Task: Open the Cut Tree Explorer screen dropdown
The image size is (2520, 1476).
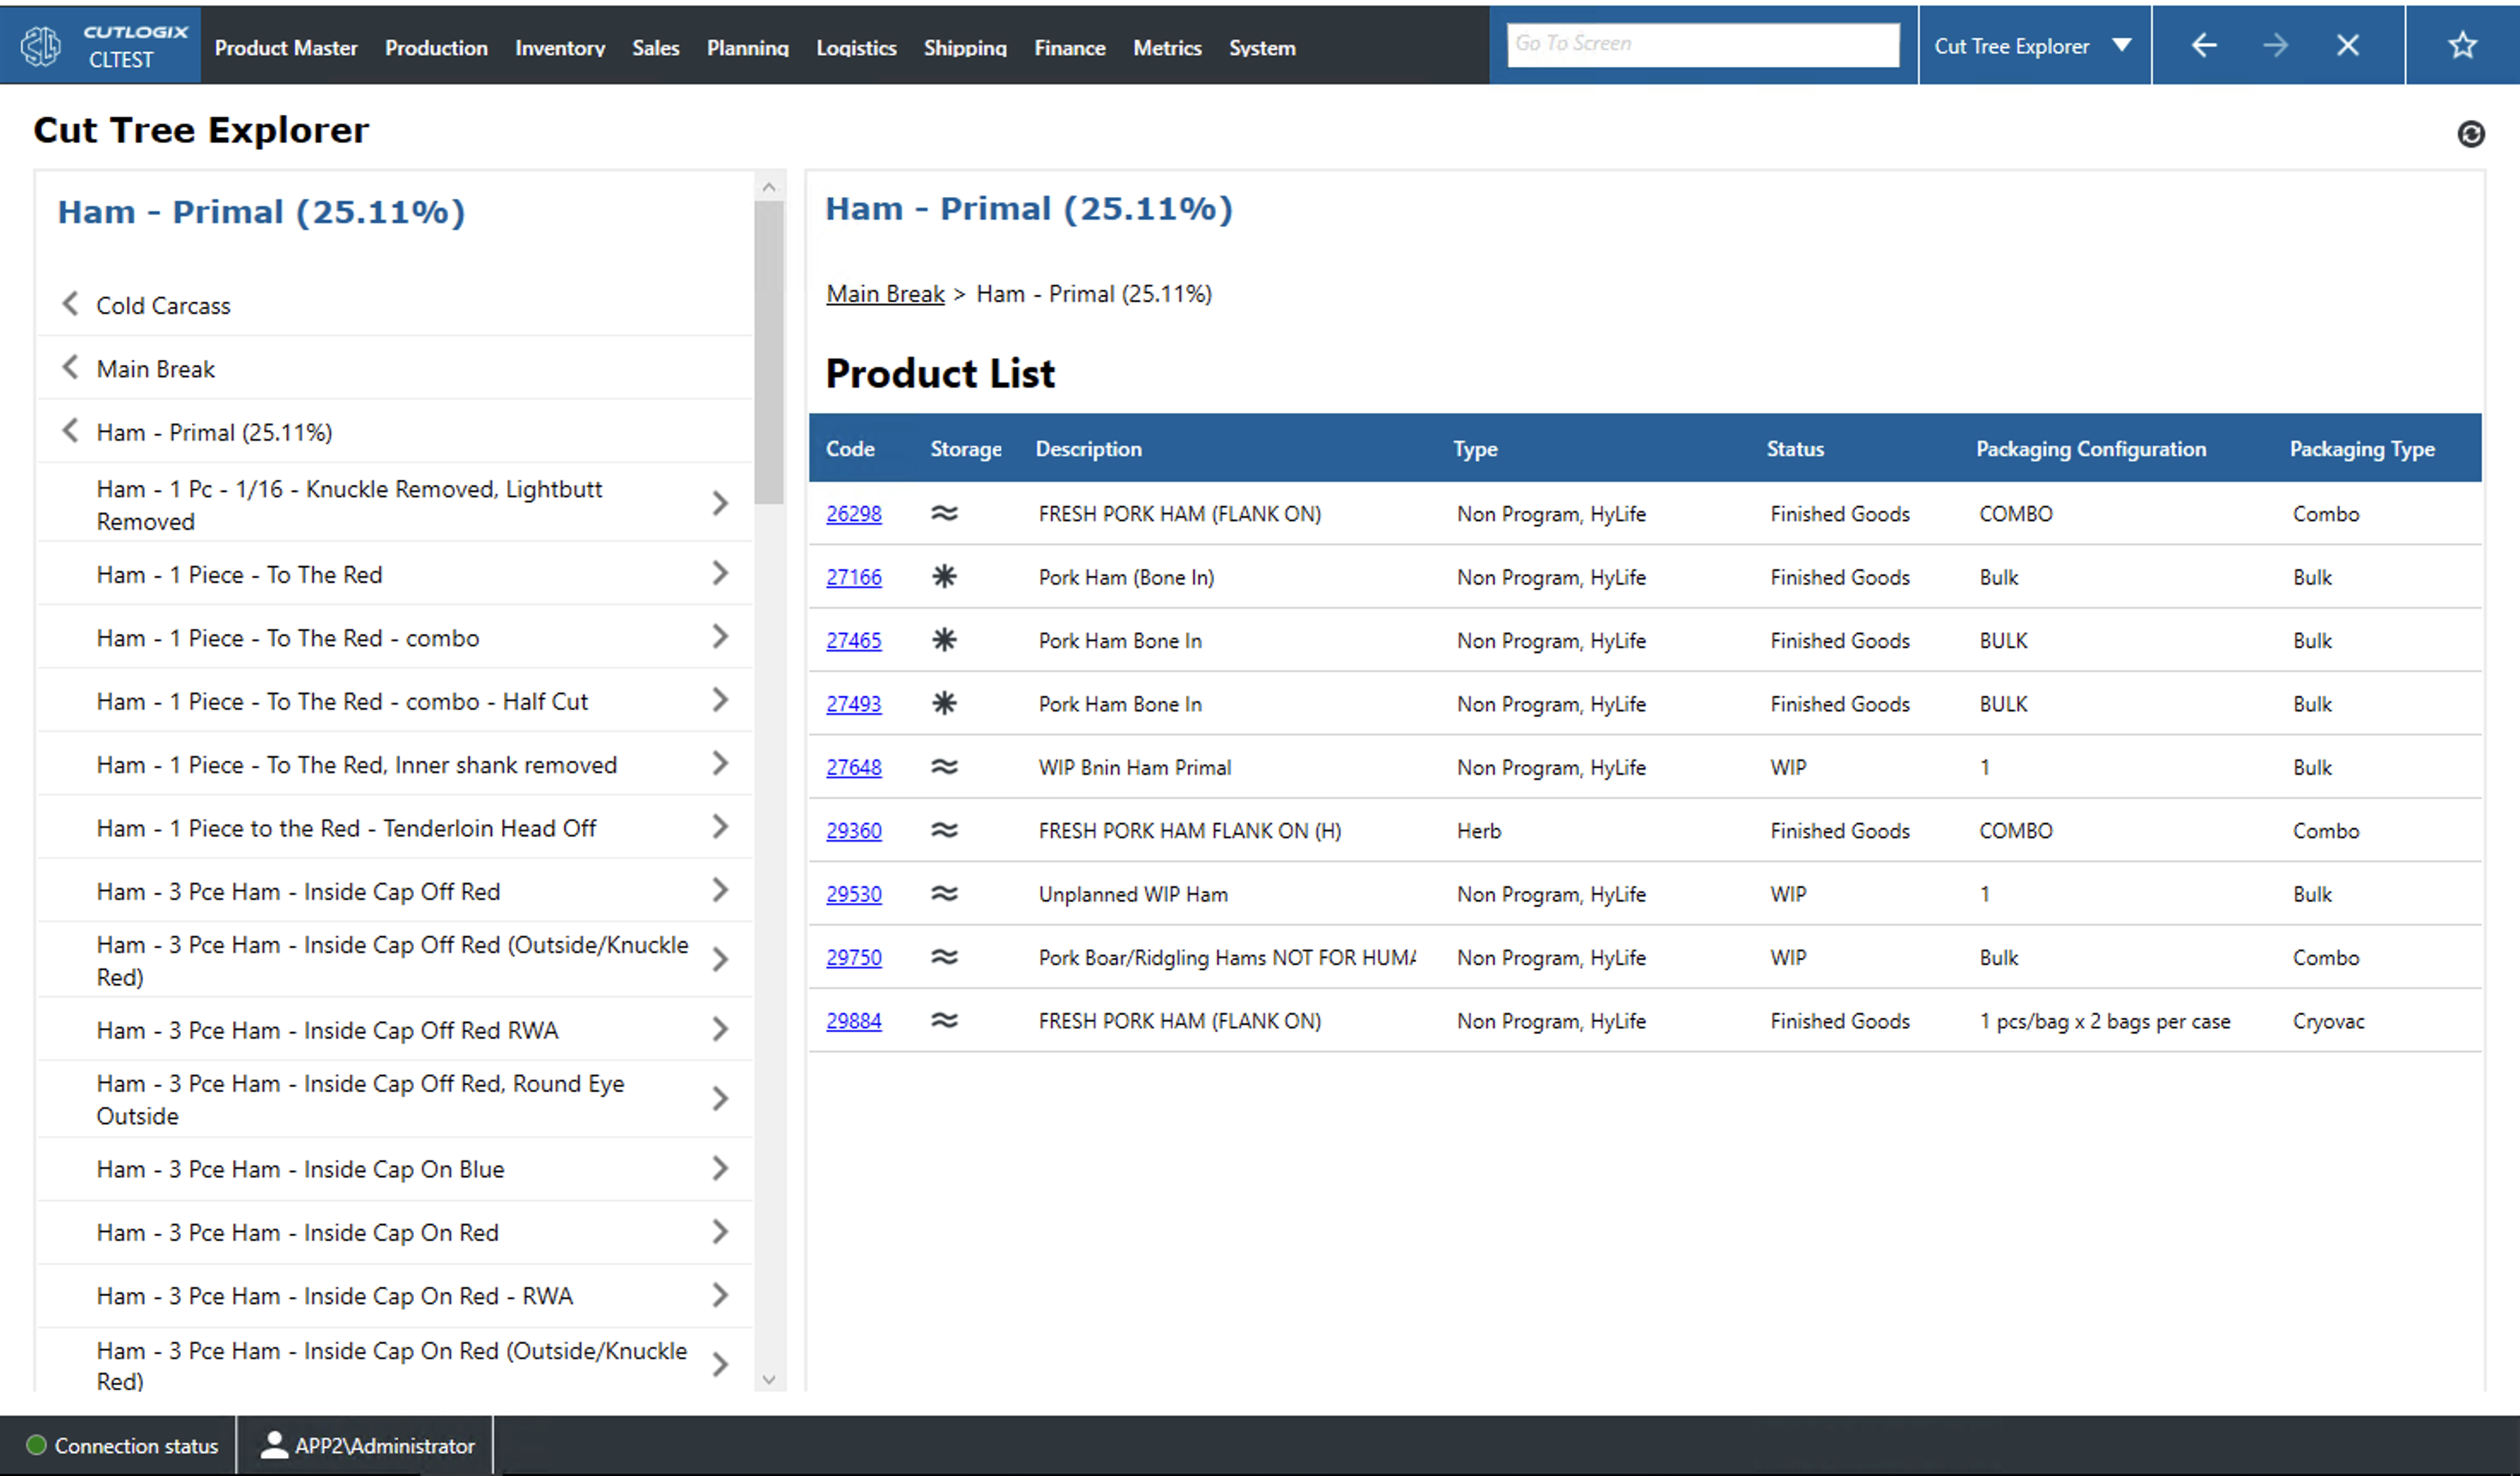Action: coord(2122,45)
